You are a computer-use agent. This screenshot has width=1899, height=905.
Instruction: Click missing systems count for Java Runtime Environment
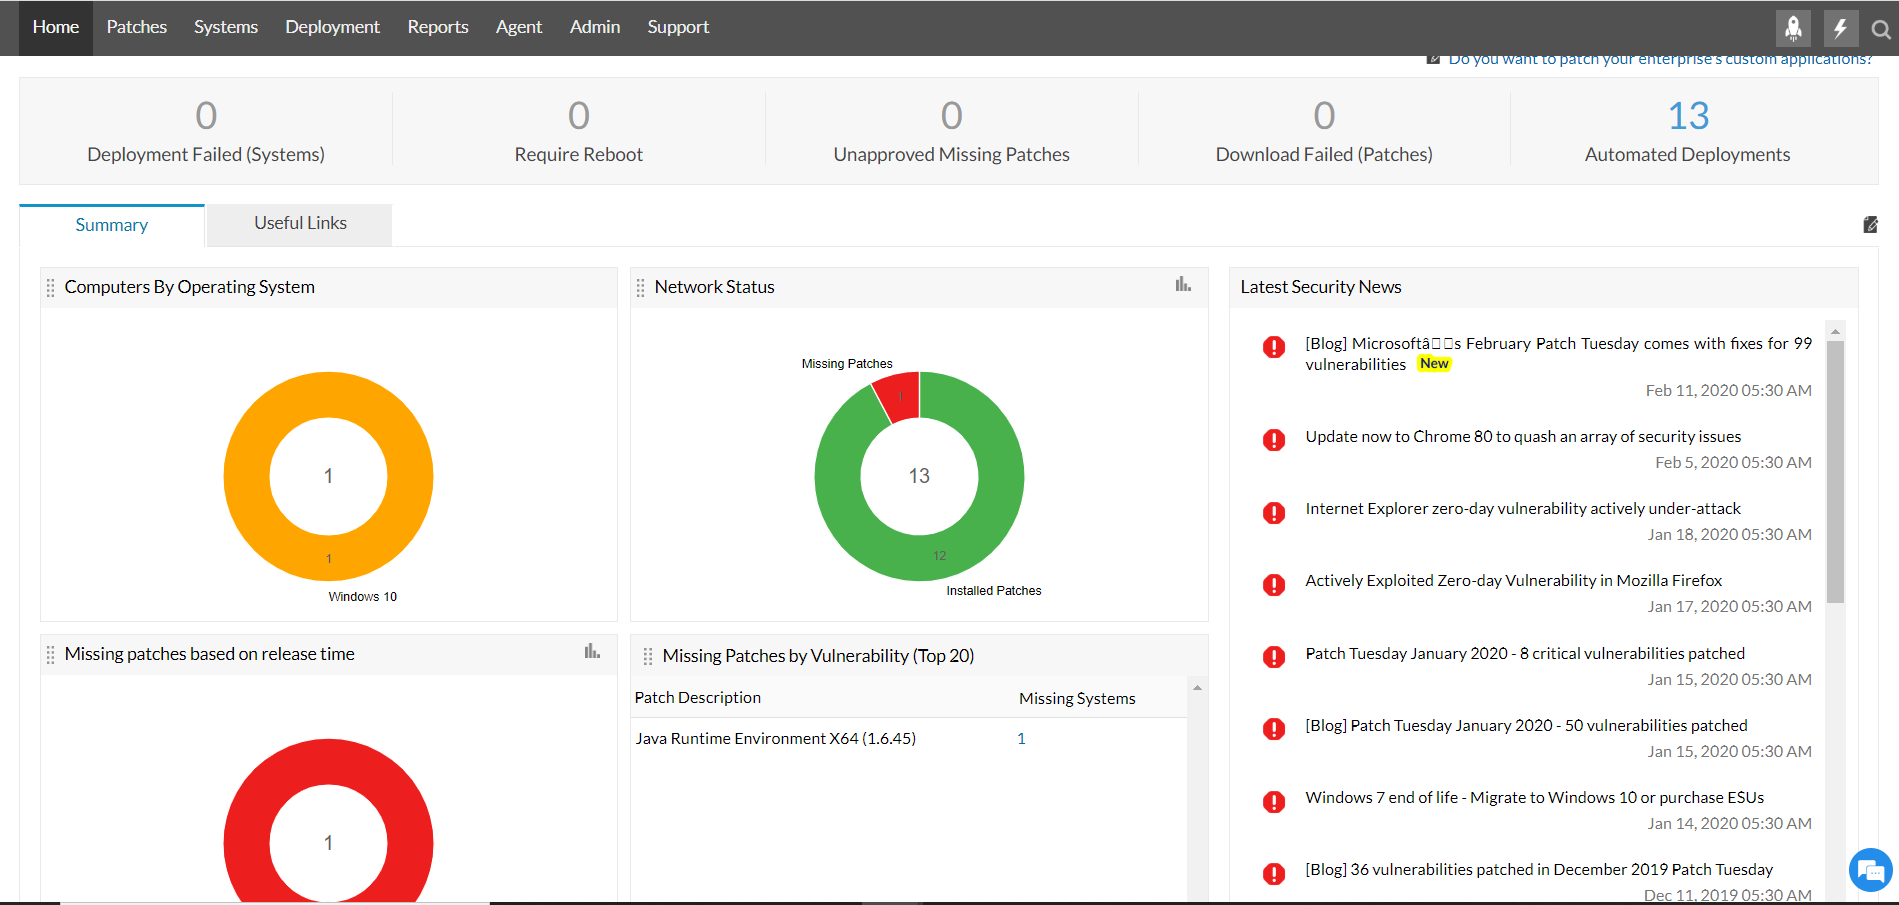1021,739
